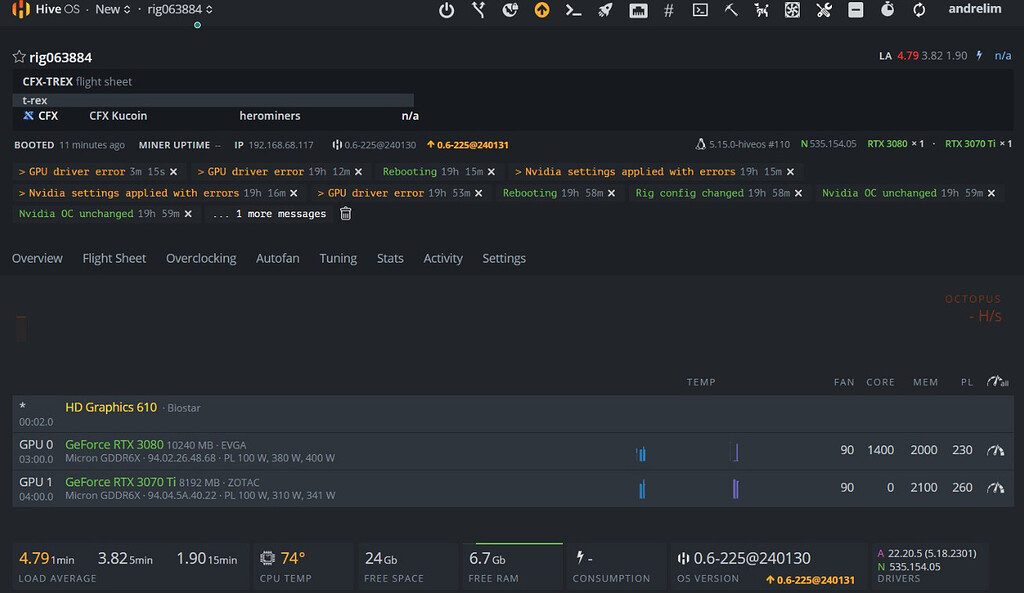This screenshot has width=1024, height=593.
Task: Star the rig063884 worker as favorite
Action: point(19,57)
